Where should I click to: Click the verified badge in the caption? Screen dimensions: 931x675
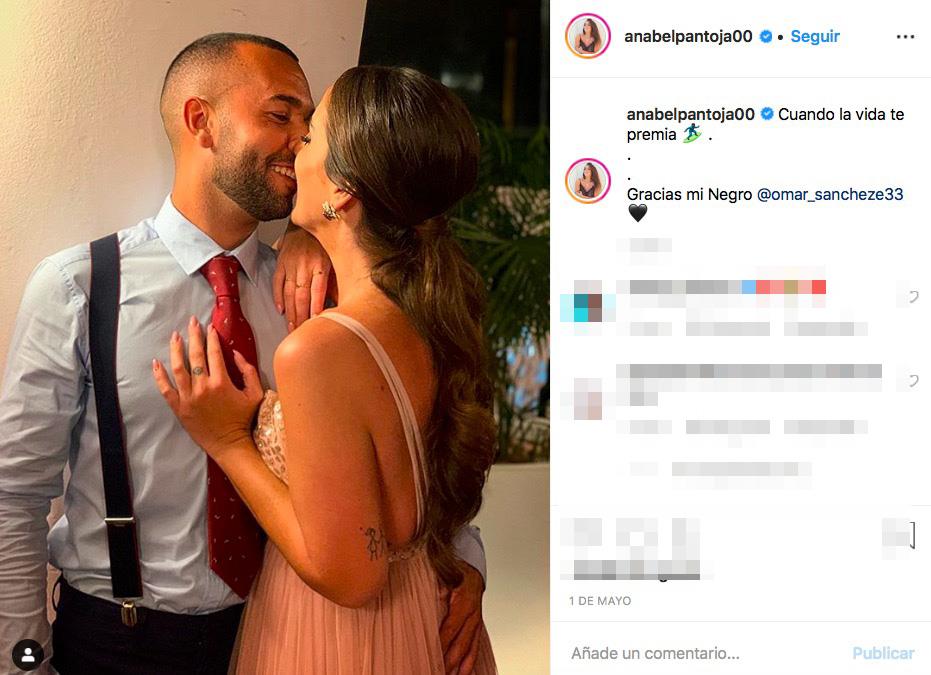(767, 113)
